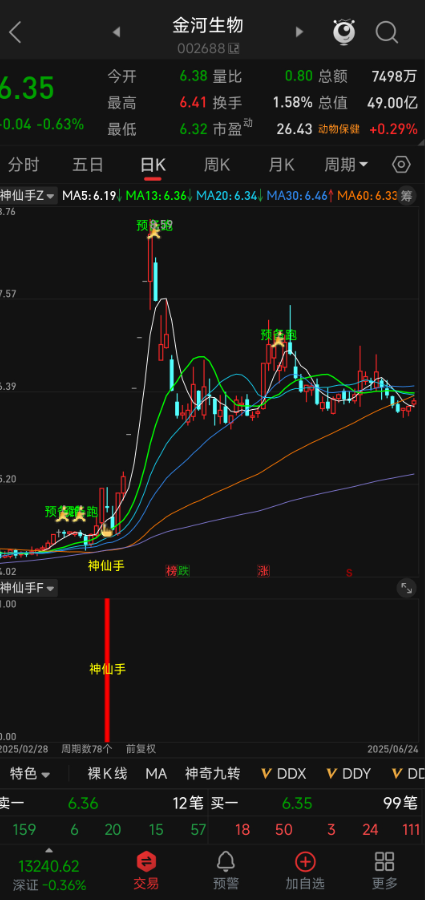Tap the L2 level badge beside the stock code

click(233, 49)
